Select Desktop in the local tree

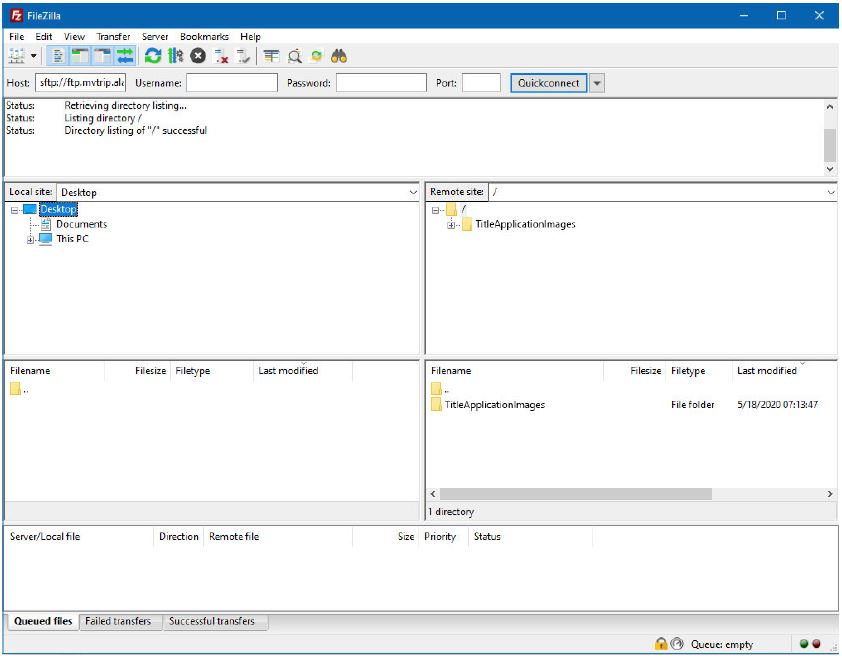click(x=59, y=209)
